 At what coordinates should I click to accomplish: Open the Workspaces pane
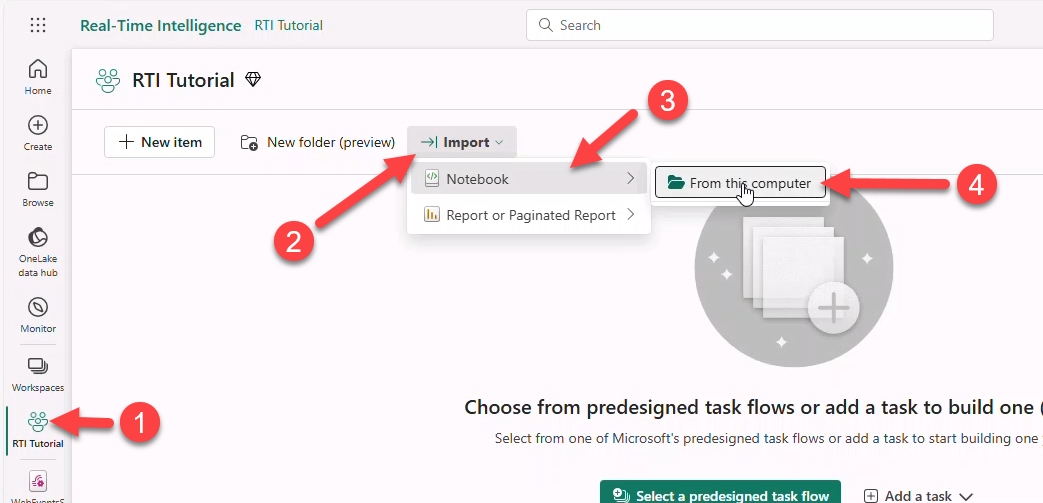[x=38, y=373]
